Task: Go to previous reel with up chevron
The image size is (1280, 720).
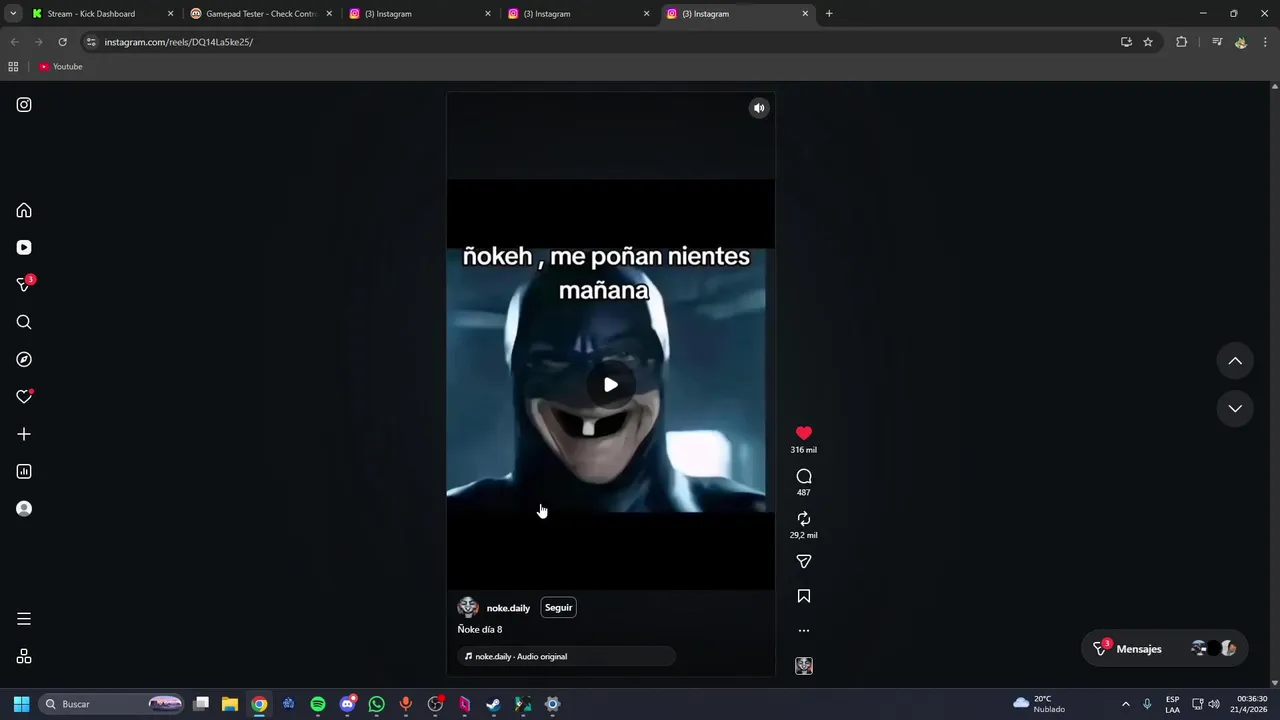Action: pyautogui.click(x=1235, y=361)
